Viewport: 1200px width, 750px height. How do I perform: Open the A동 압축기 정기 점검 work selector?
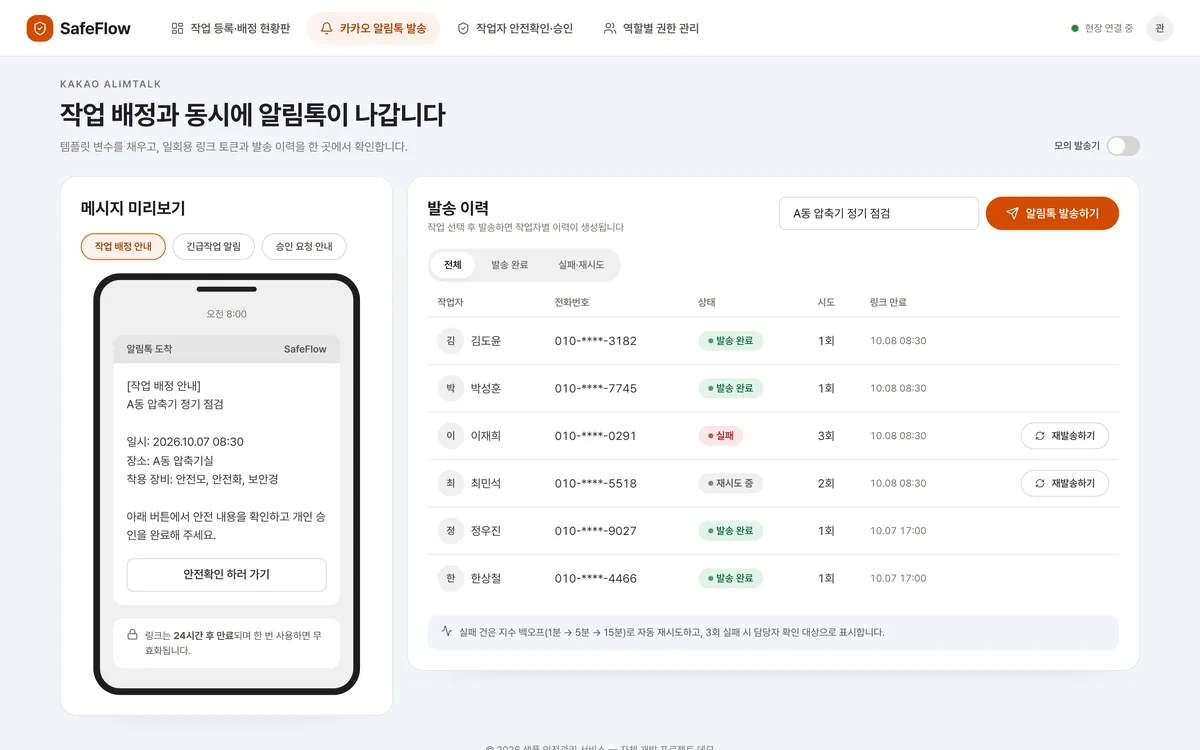pyautogui.click(x=879, y=213)
